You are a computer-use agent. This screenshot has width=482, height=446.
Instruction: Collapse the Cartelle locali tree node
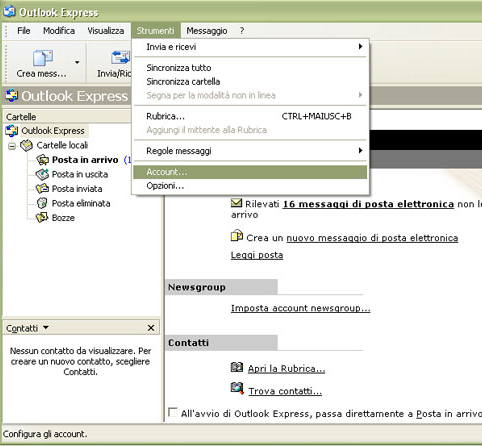pyautogui.click(x=12, y=146)
